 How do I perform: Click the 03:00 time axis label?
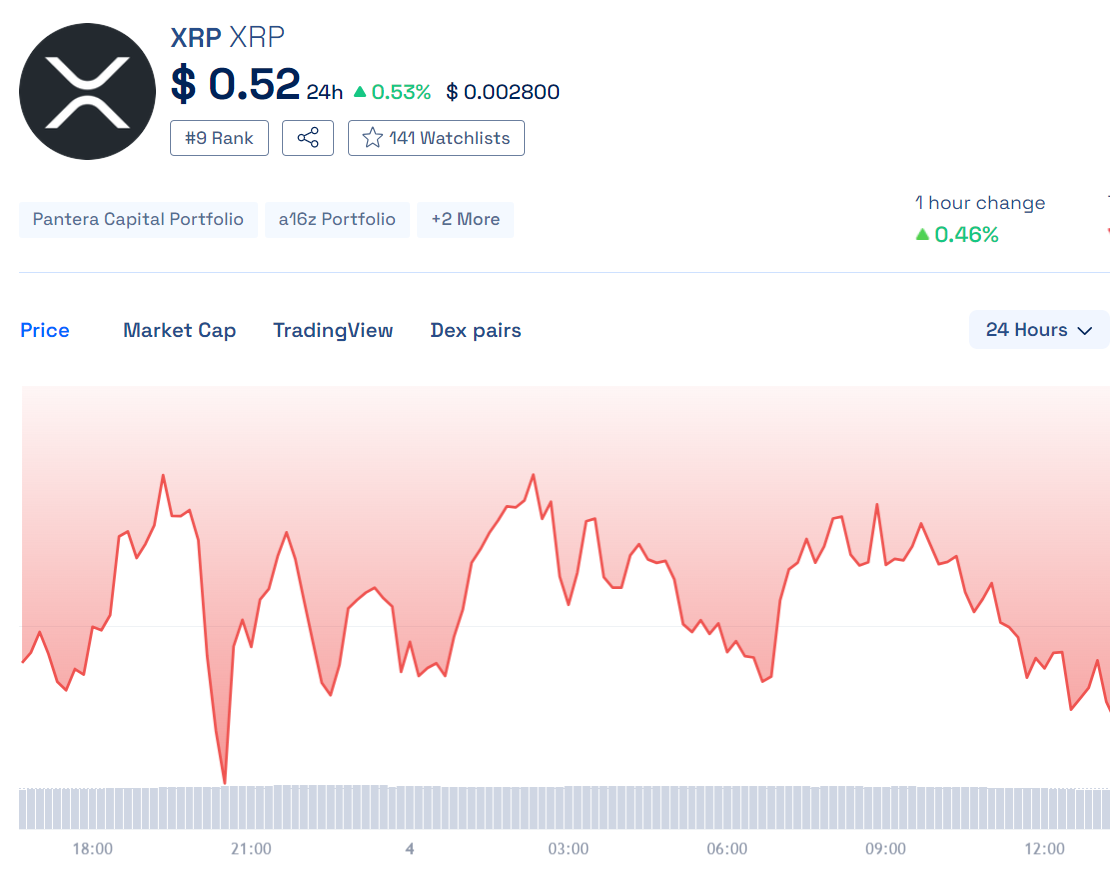point(568,849)
